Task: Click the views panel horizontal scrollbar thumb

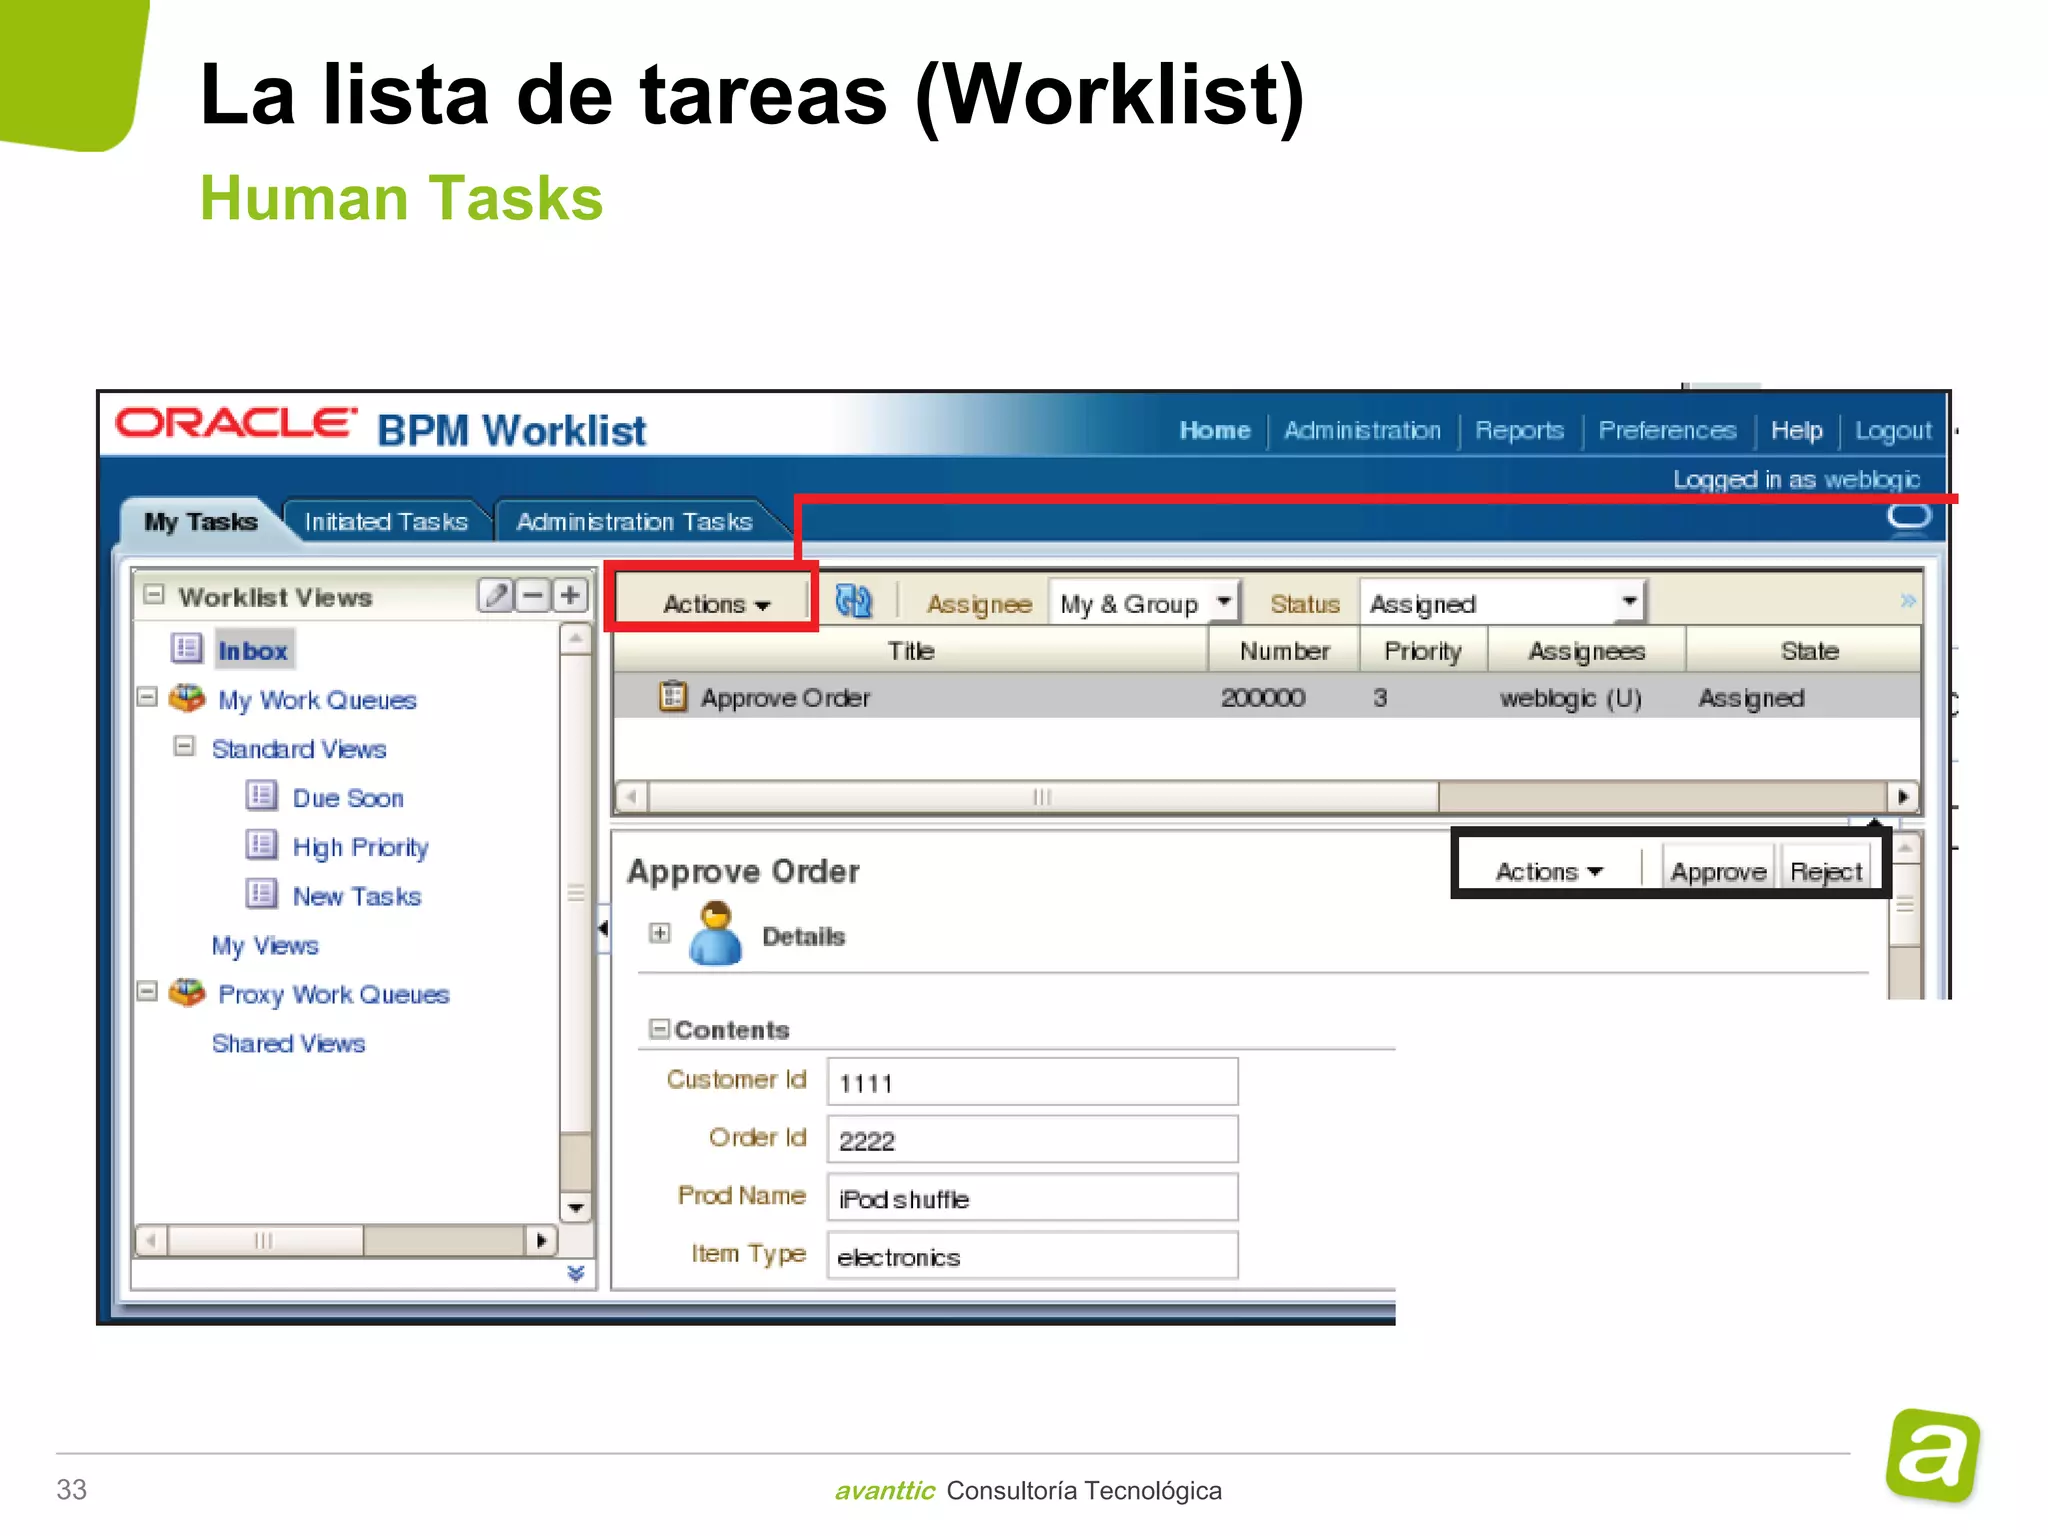Action: (x=265, y=1241)
